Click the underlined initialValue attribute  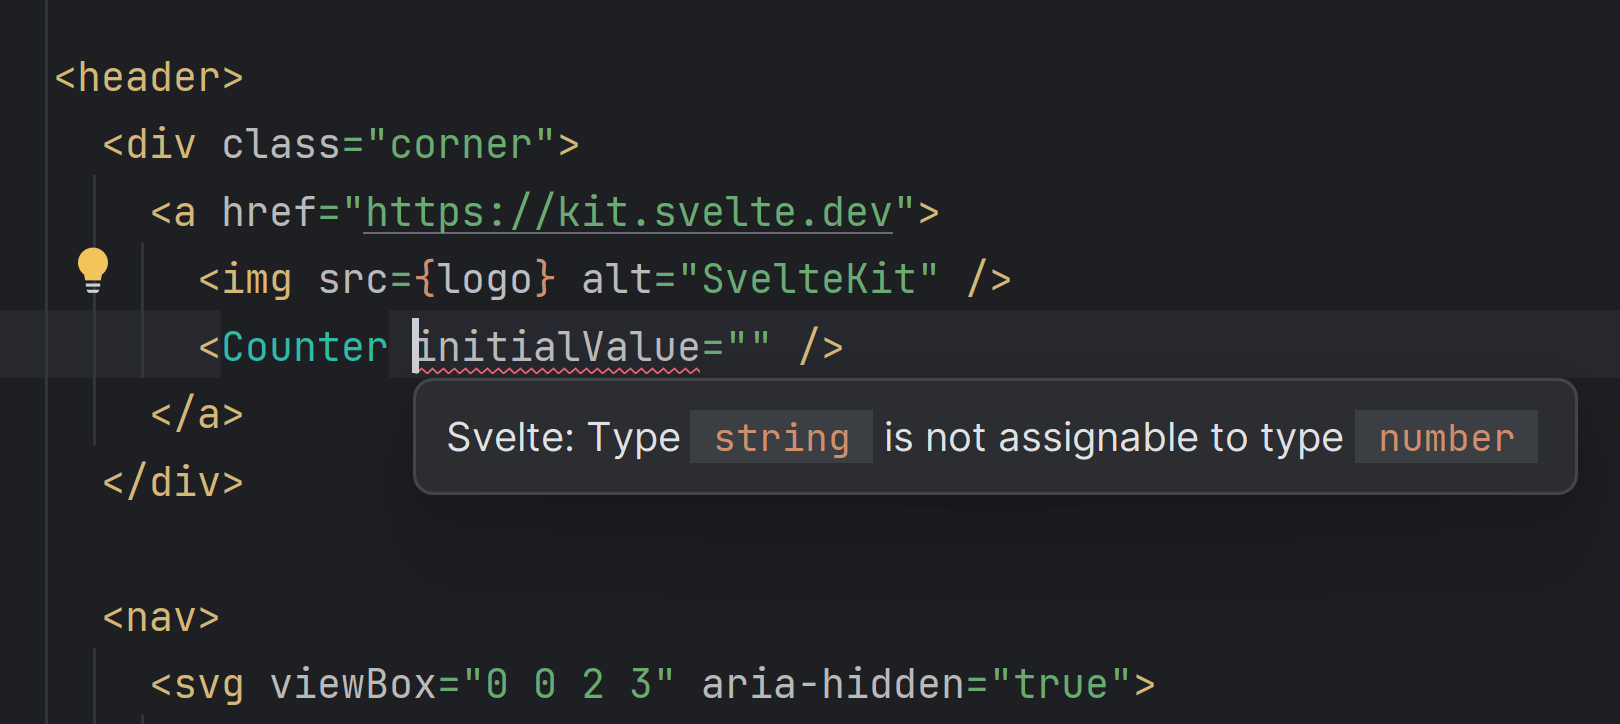click(558, 347)
